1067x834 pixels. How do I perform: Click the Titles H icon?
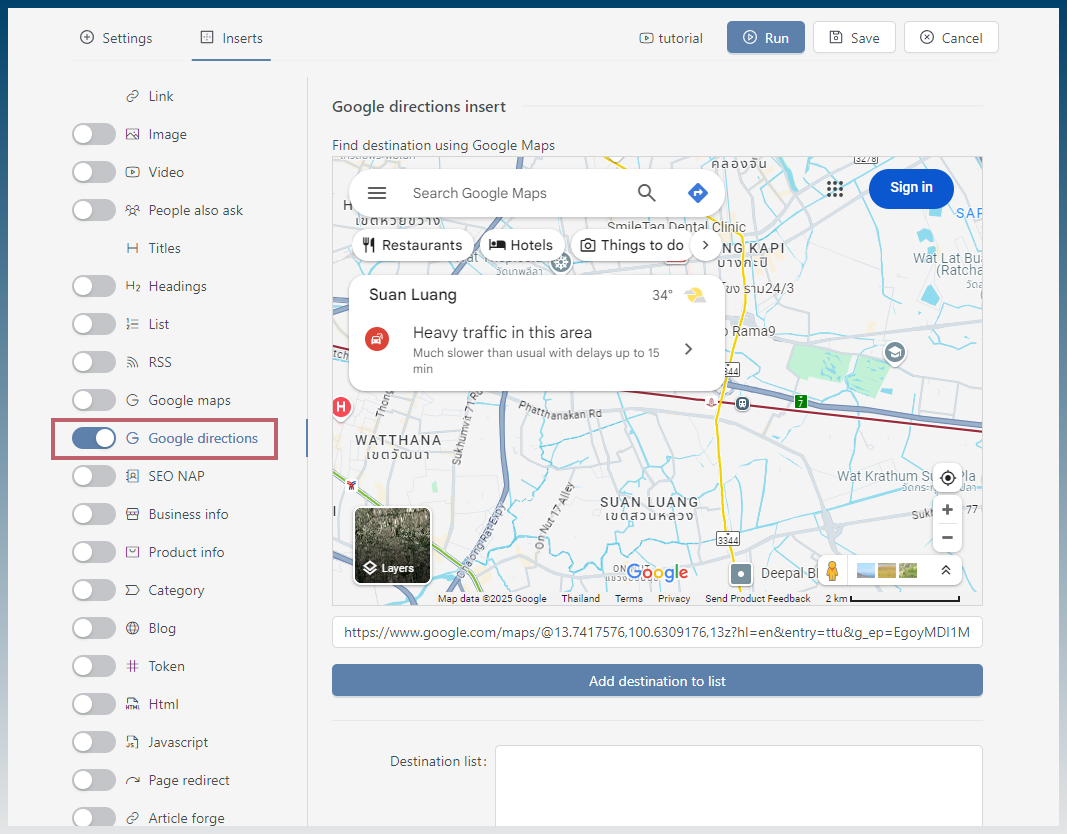[x=133, y=248]
